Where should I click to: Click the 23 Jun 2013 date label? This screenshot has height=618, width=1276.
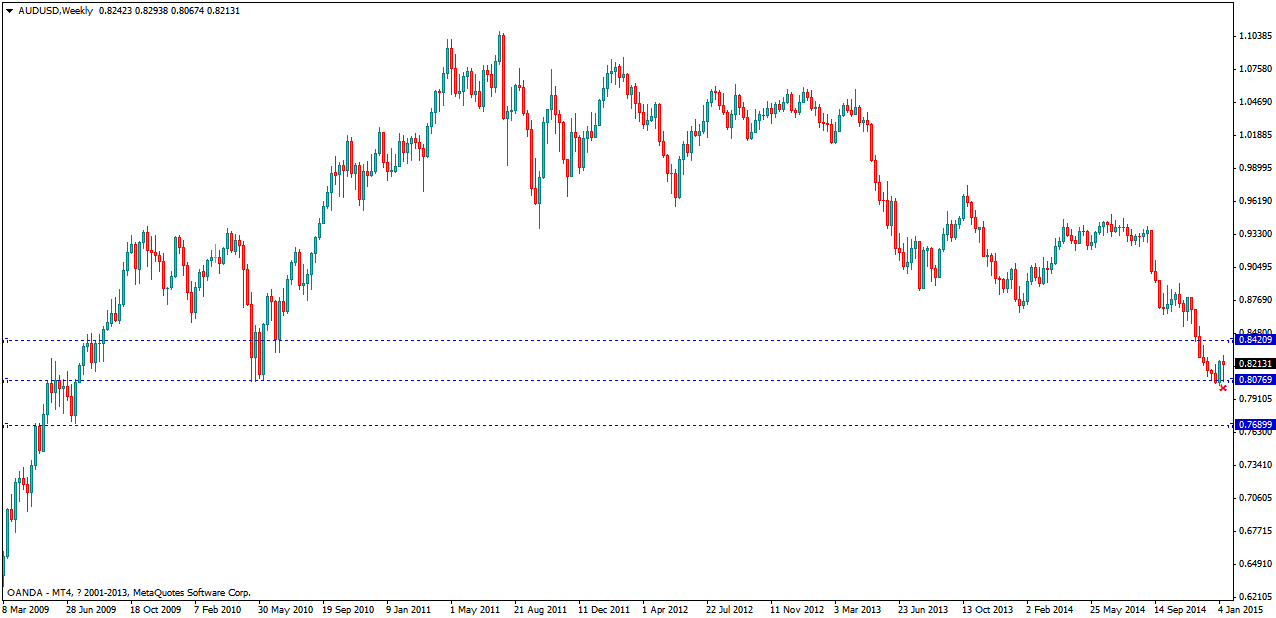coord(922,609)
